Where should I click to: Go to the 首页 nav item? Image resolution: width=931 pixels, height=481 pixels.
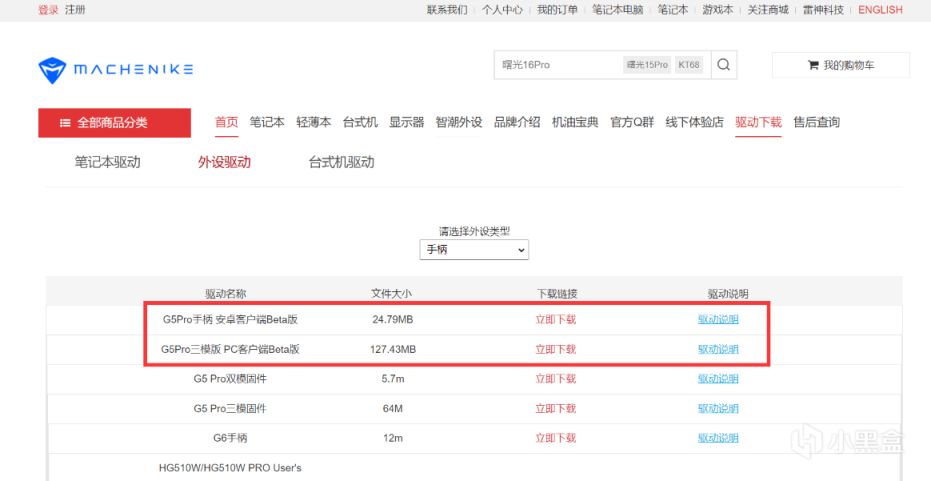click(226, 122)
